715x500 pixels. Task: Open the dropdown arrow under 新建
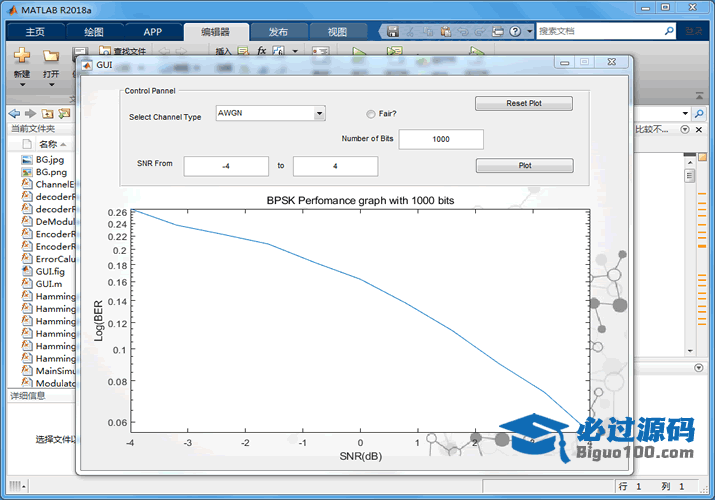coord(21,85)
